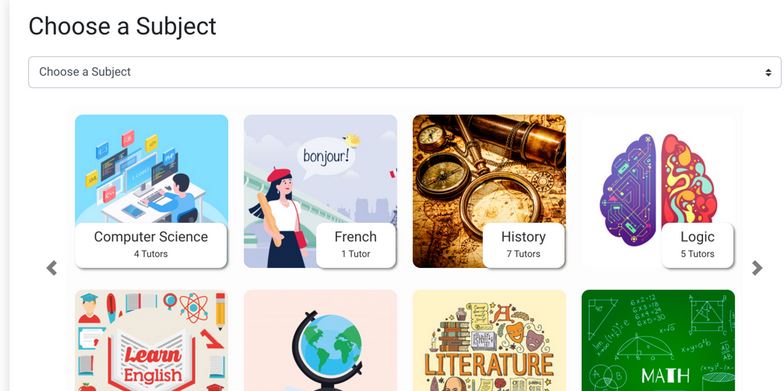This screenshot has height=391, width=784.
Task: Open the Choose a Subject dropdown
Action: 404,72
